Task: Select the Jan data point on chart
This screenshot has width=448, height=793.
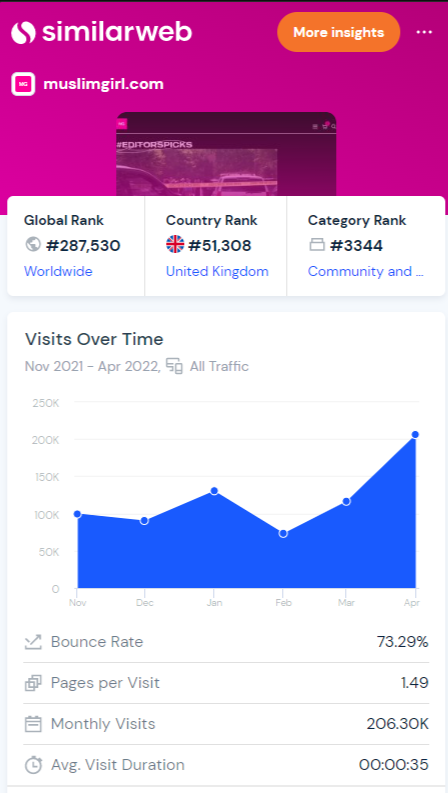Action: tap(214, 491)
